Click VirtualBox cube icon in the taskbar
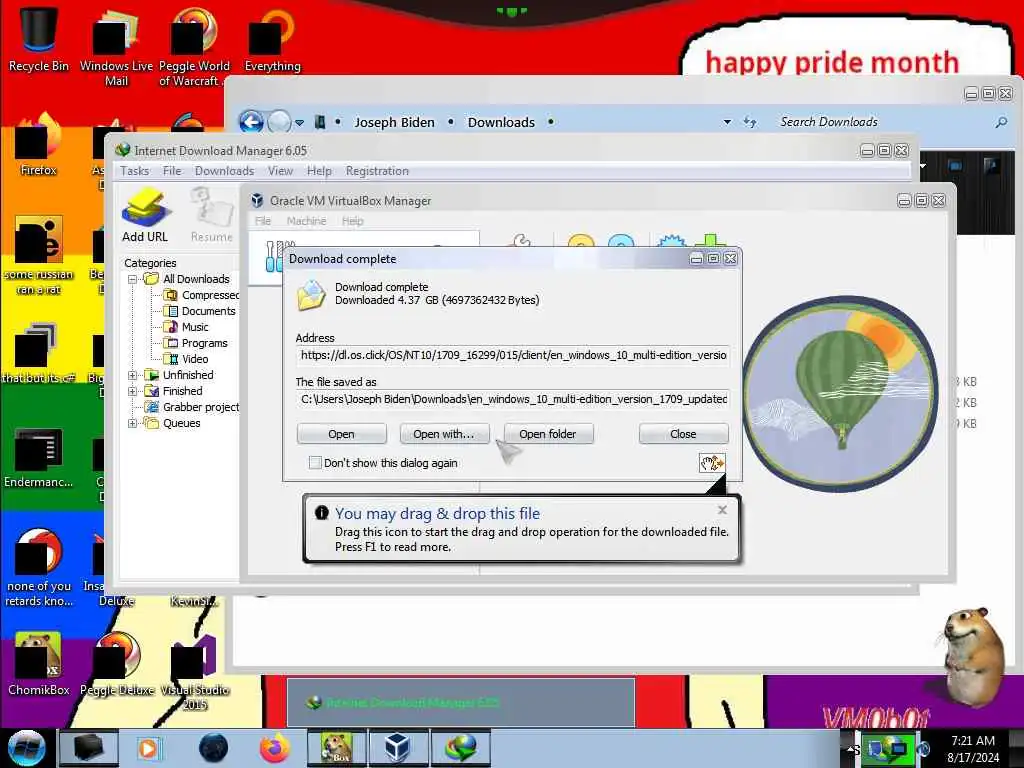This screenshot has width=1024, height=768. 397,748
